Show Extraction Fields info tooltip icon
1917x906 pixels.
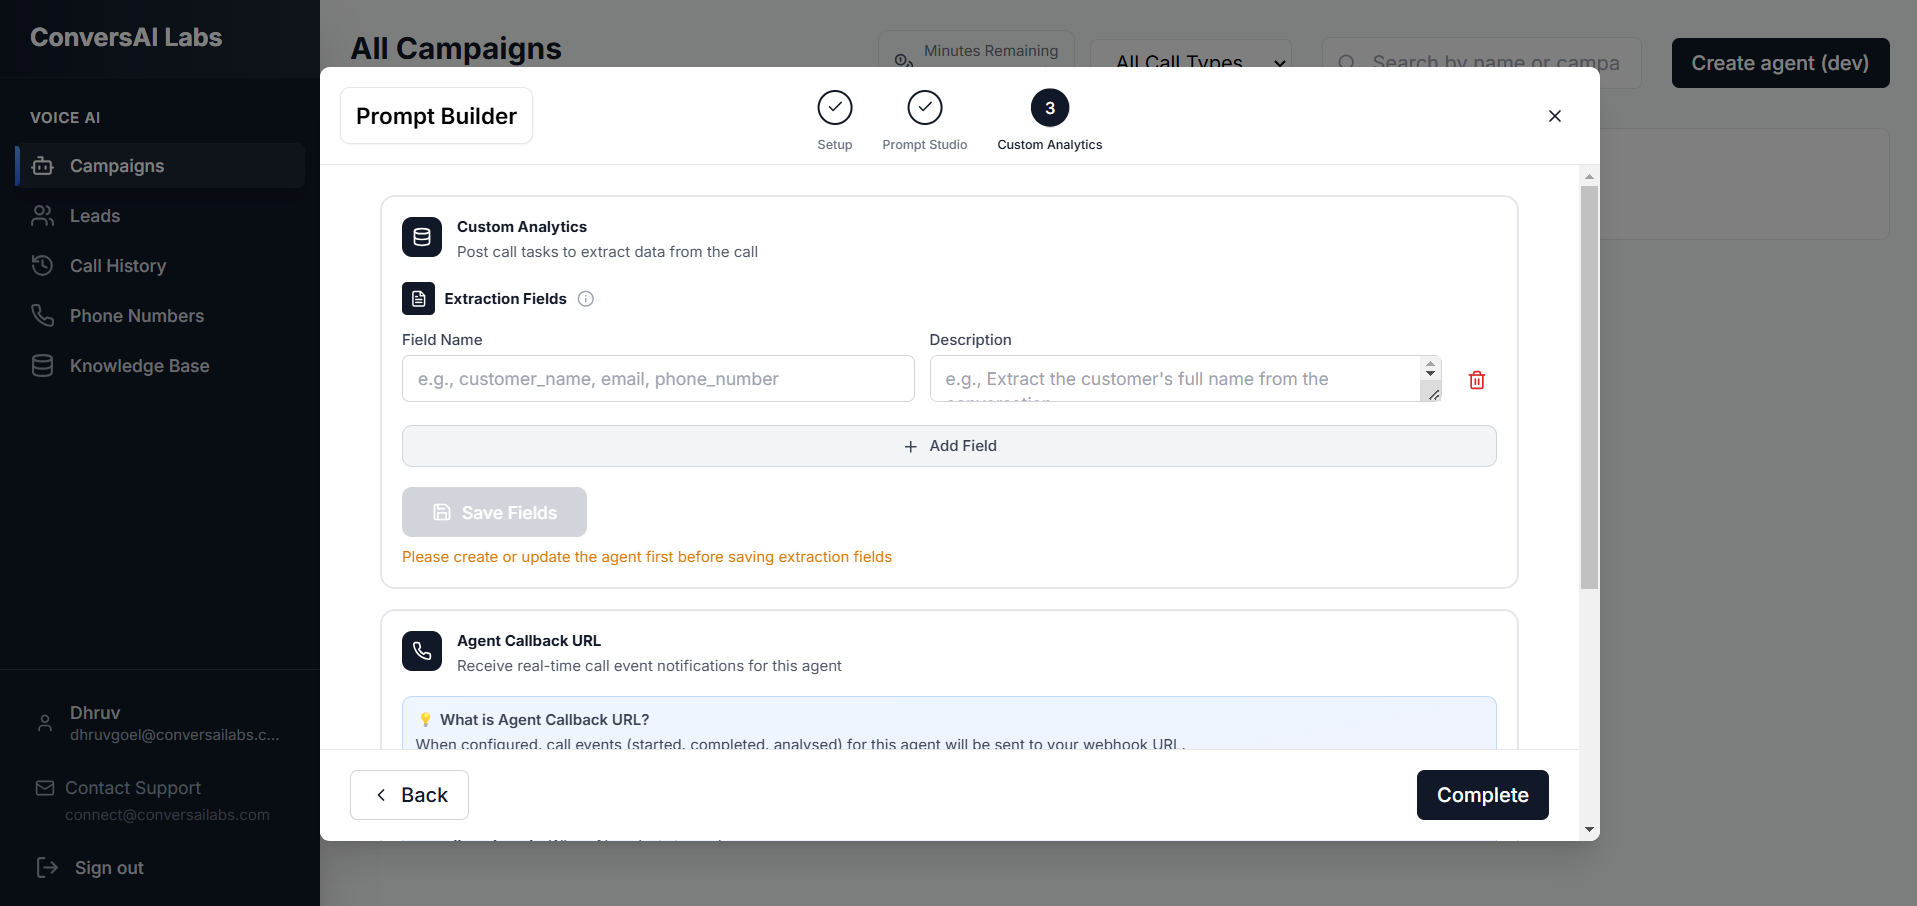click(586, 299)
